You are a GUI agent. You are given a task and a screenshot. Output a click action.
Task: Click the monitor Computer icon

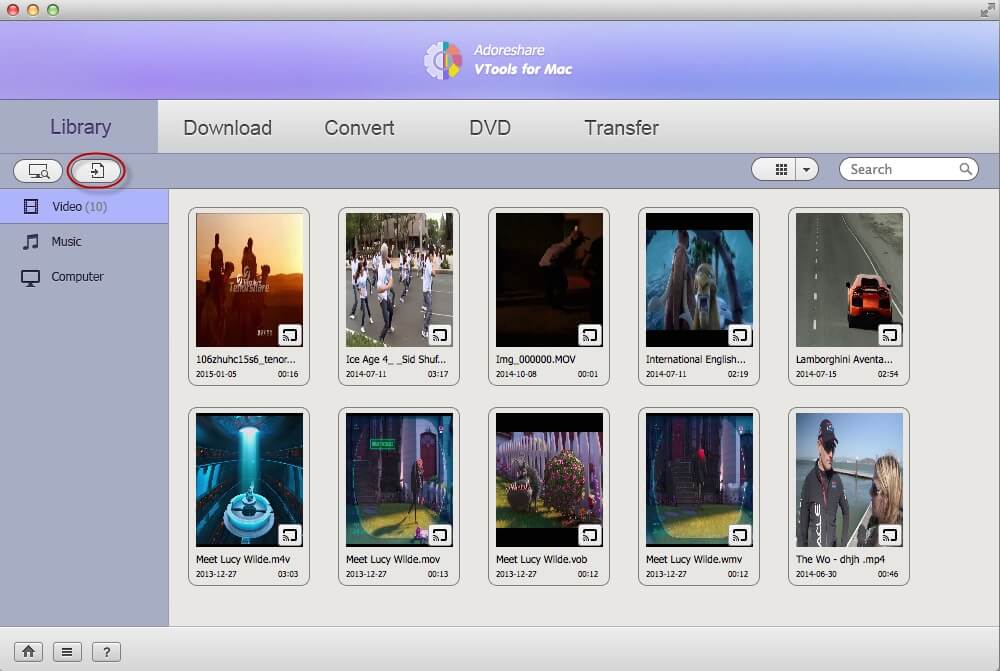(31, 277)
